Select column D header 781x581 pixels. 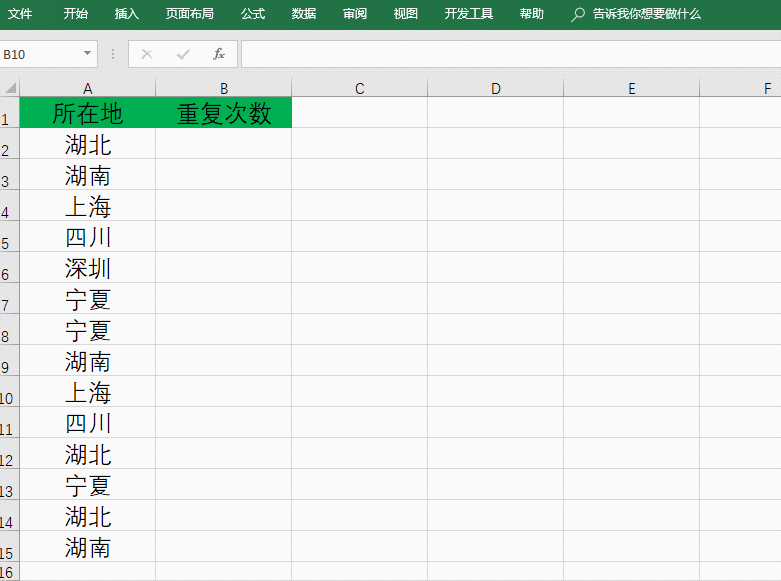coord(496,89)
